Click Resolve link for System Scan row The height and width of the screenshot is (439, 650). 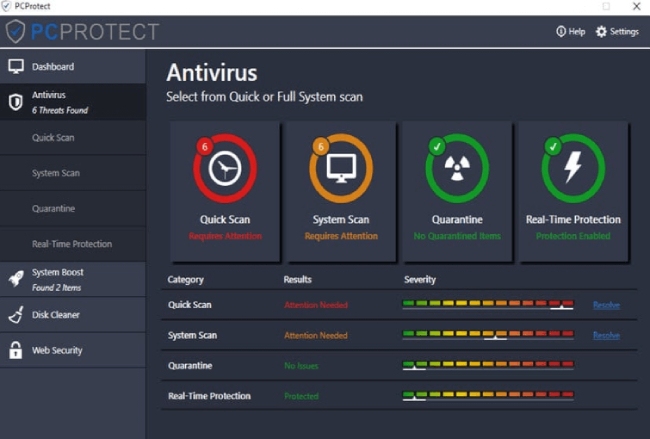[x=606, y=335]
